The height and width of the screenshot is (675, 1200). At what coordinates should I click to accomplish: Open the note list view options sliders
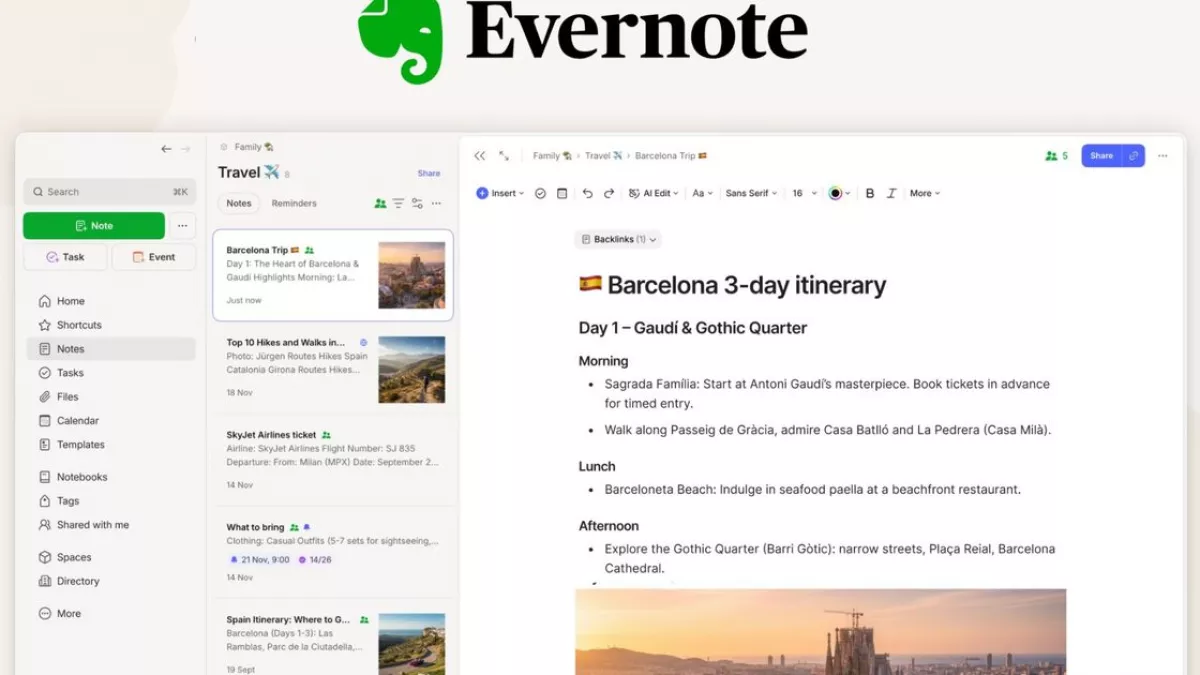[x=417, y=203]
